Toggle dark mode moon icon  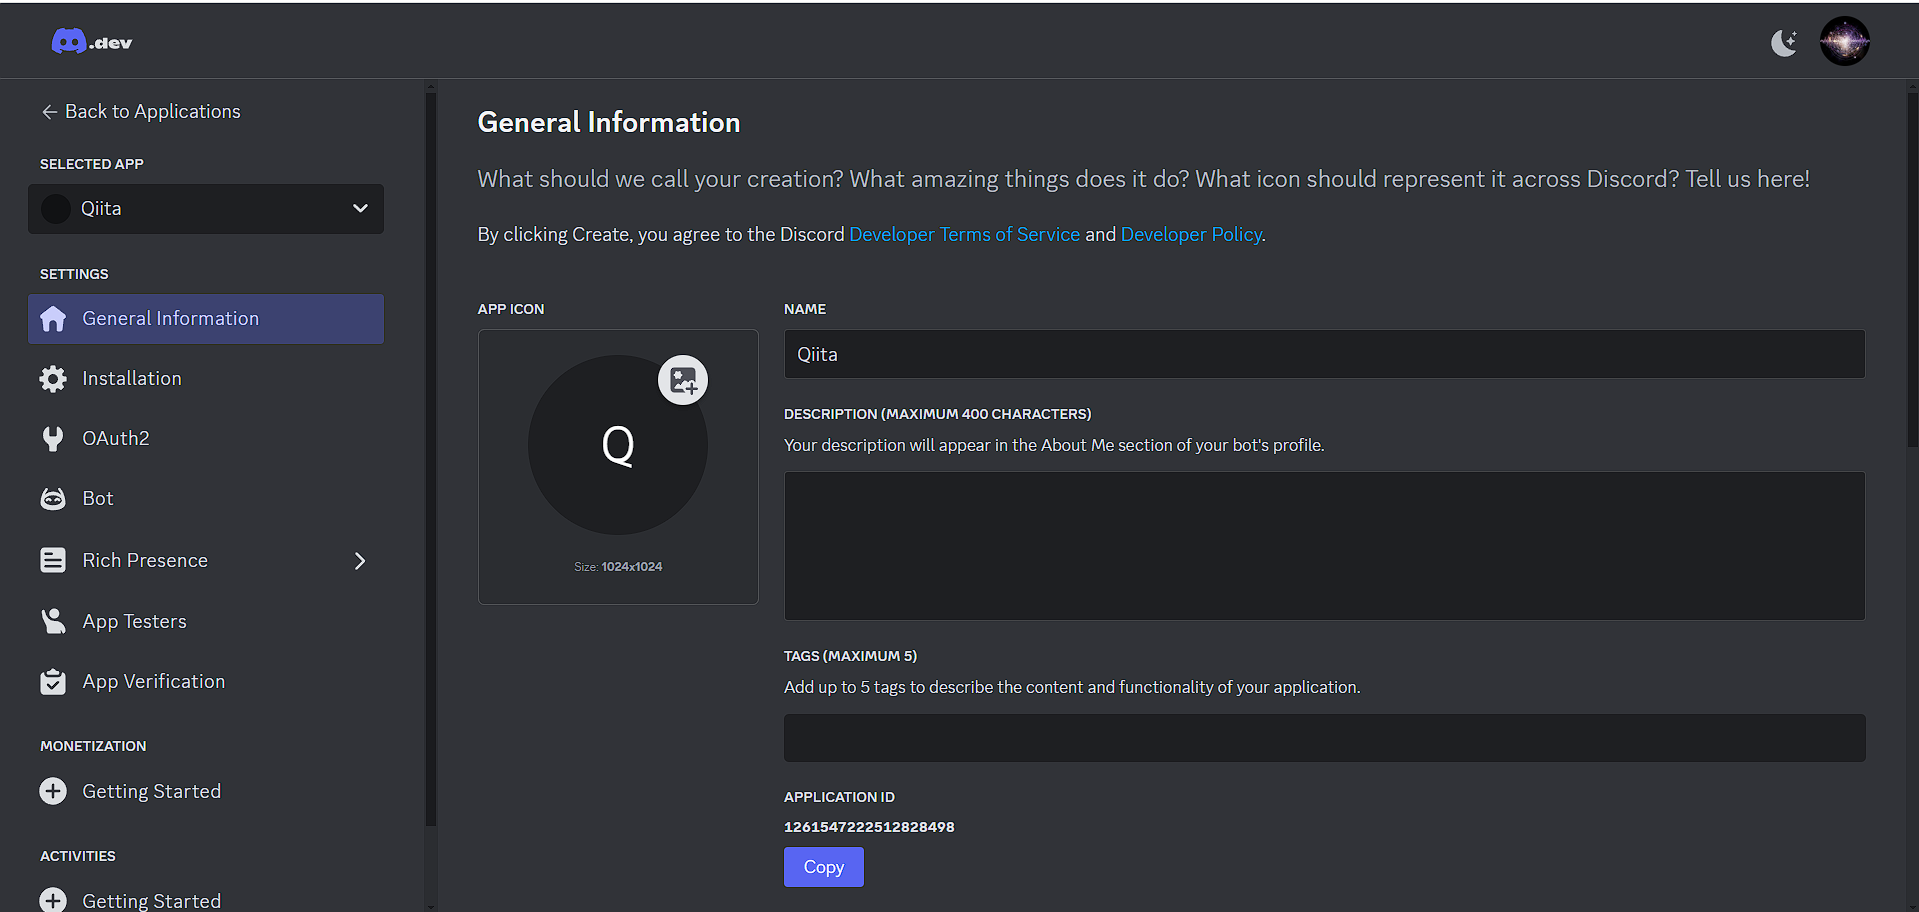[x=1784, y=42]
